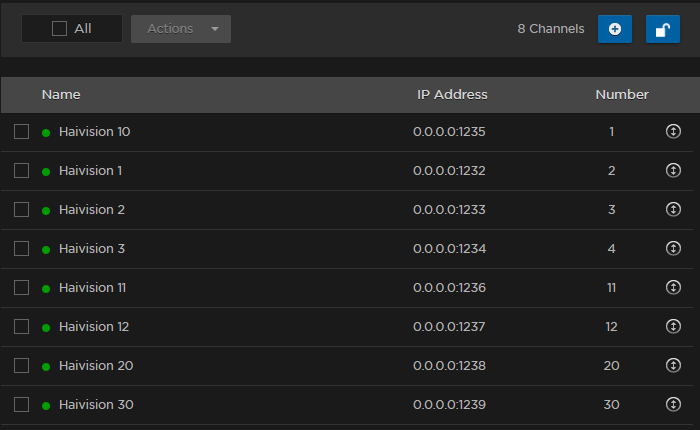
Task: Select the Haivision 12 row checkbox
Action: (21, 327)
